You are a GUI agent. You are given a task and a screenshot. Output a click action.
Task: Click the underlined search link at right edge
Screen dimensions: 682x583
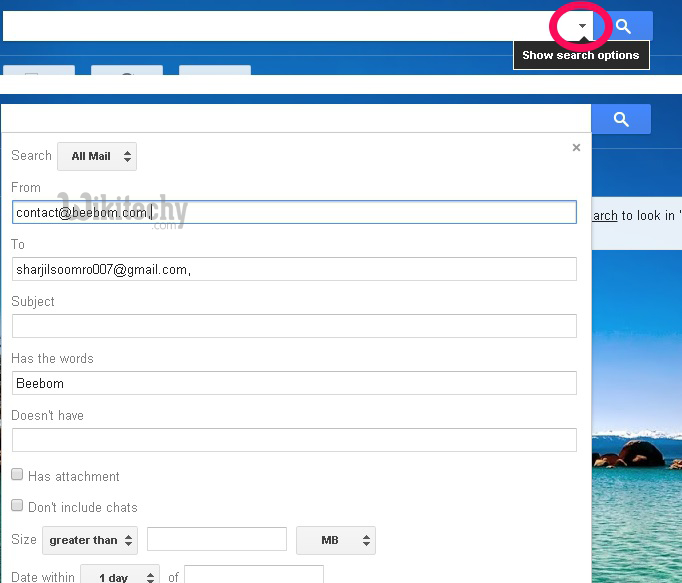[x=604, y=215]
